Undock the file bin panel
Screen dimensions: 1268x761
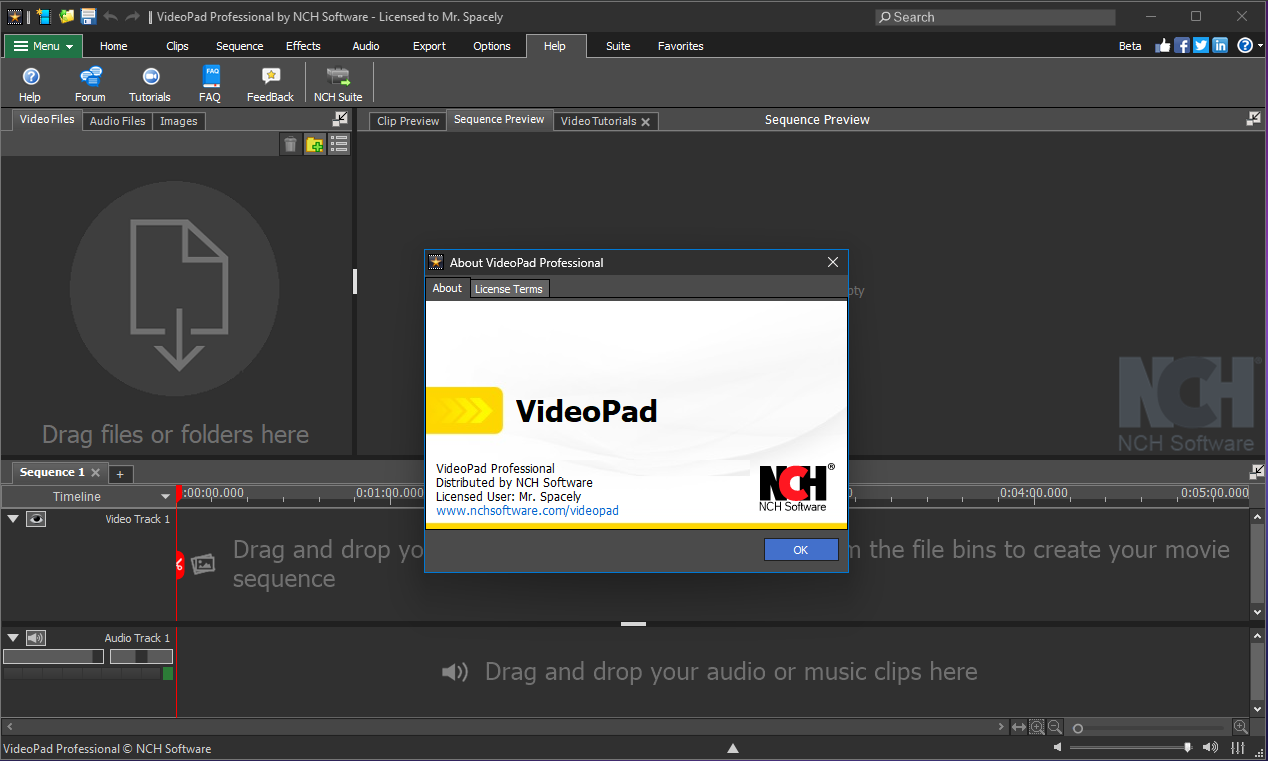[x=340, y=119]
